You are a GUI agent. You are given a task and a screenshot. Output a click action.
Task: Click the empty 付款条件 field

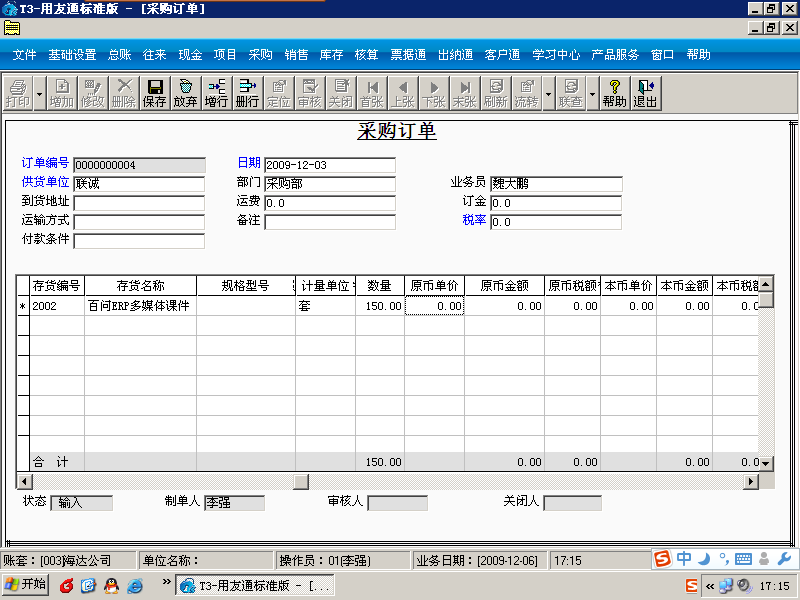click(139, 241)
